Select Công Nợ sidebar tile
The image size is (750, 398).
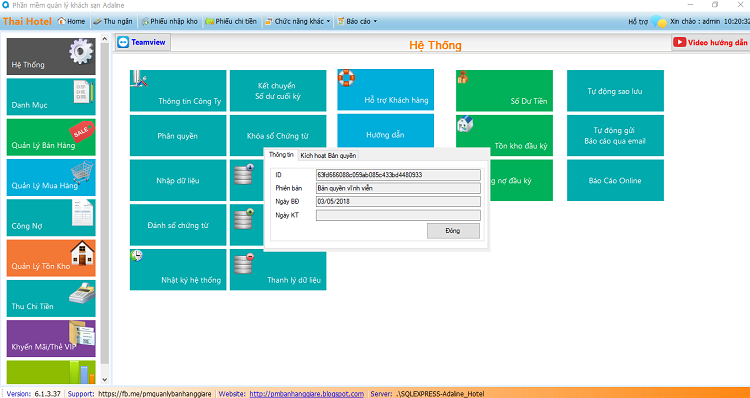click(51, 218)
